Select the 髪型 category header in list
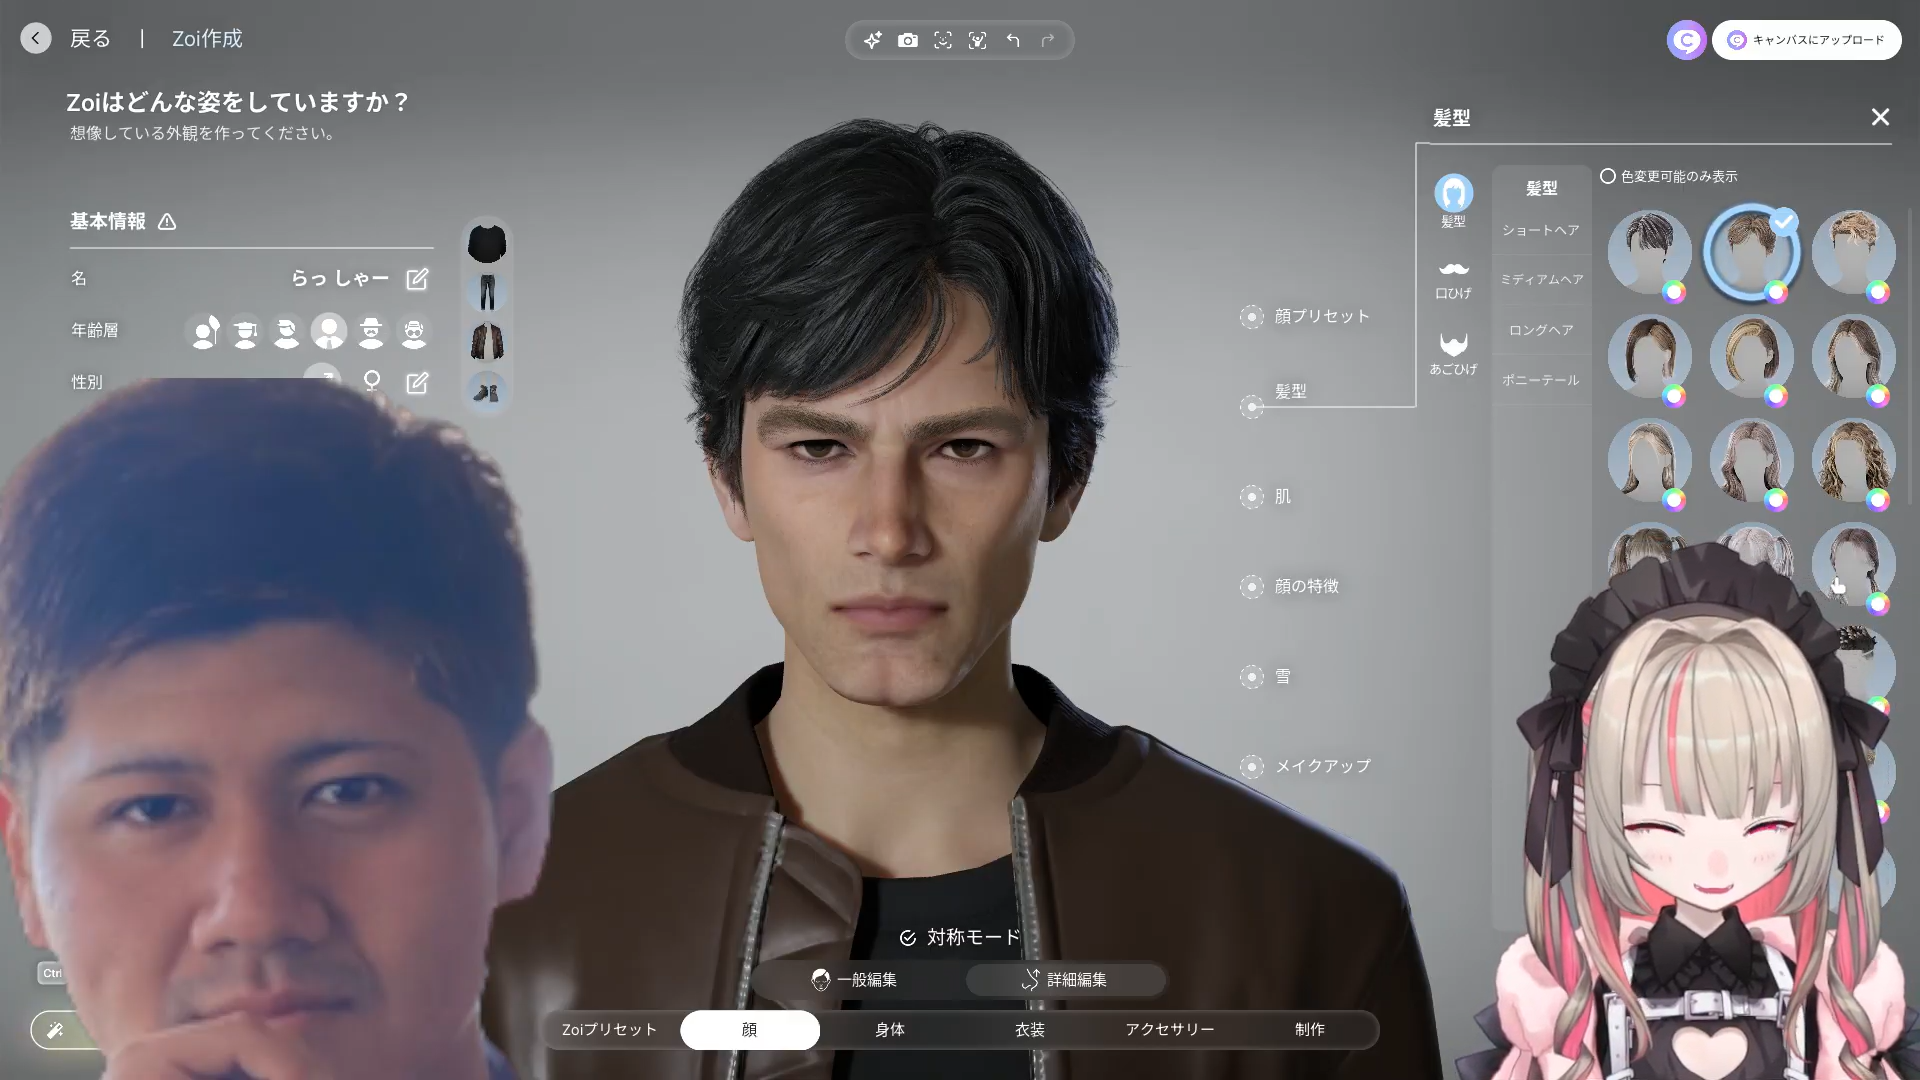Screen dimensions: 1920x1080 [1541, 188]
